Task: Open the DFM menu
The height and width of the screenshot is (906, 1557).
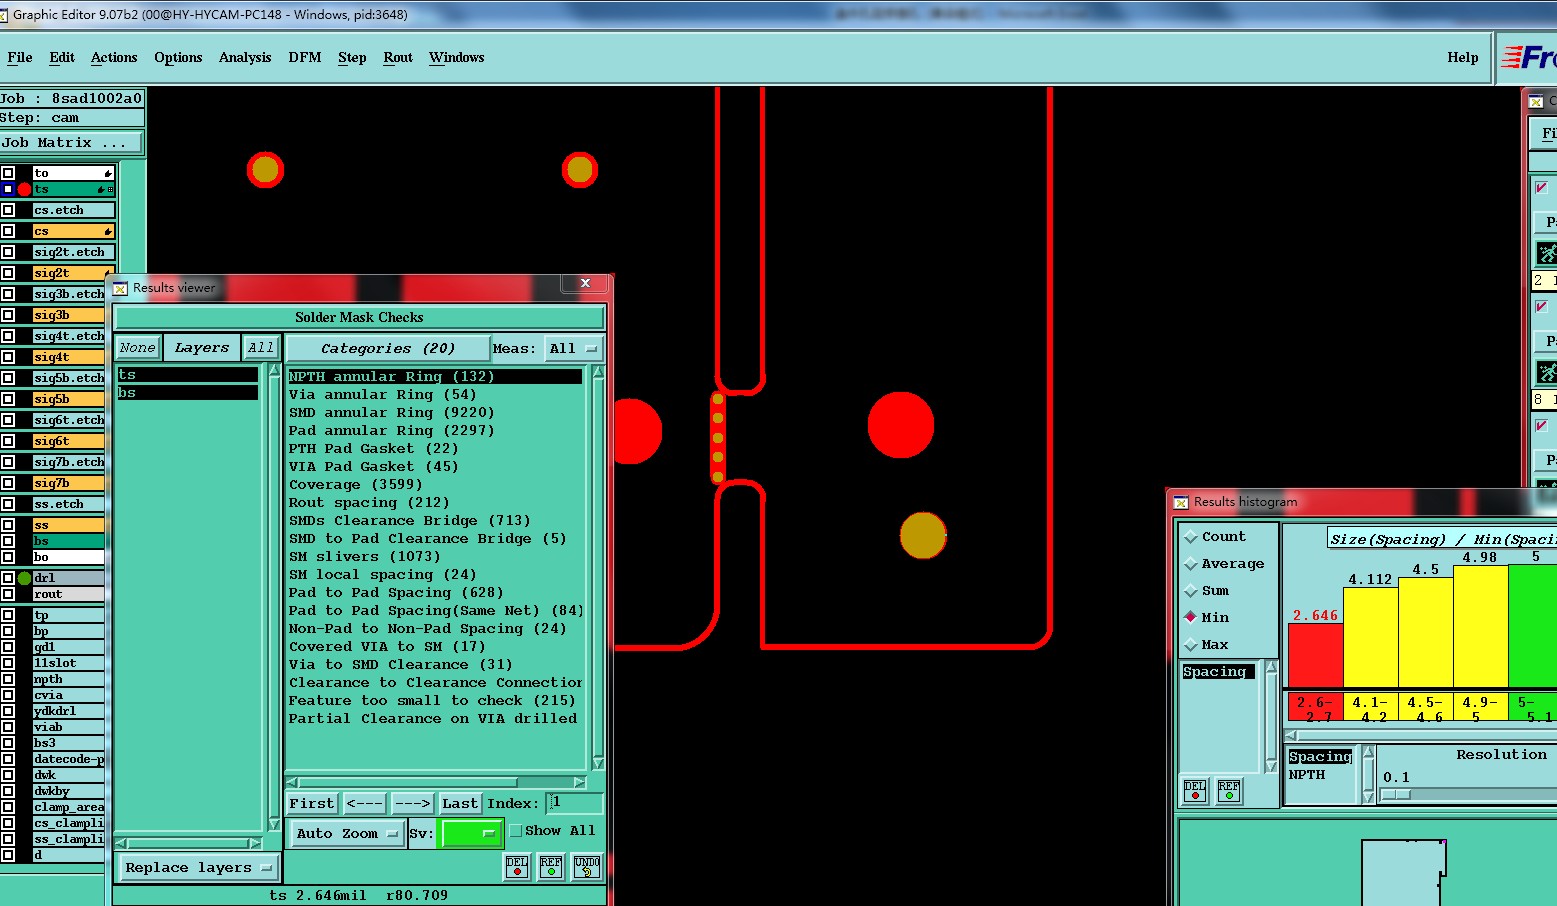Action: click(x=305, y=58)
